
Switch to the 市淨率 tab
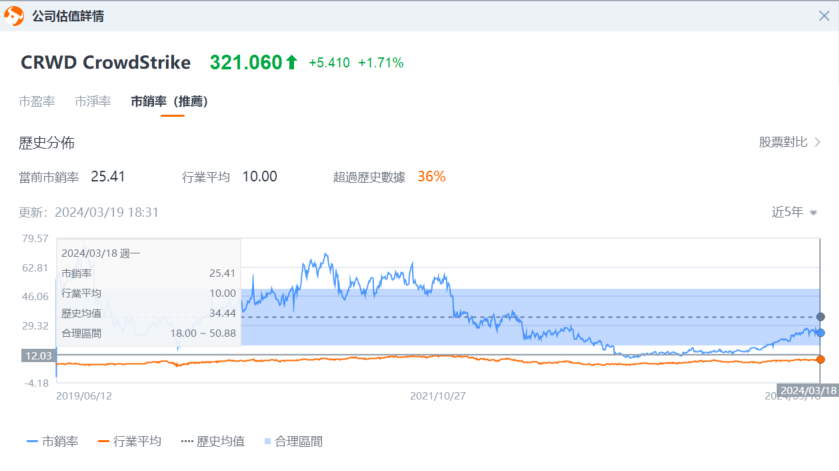click(x=93, y=101)
